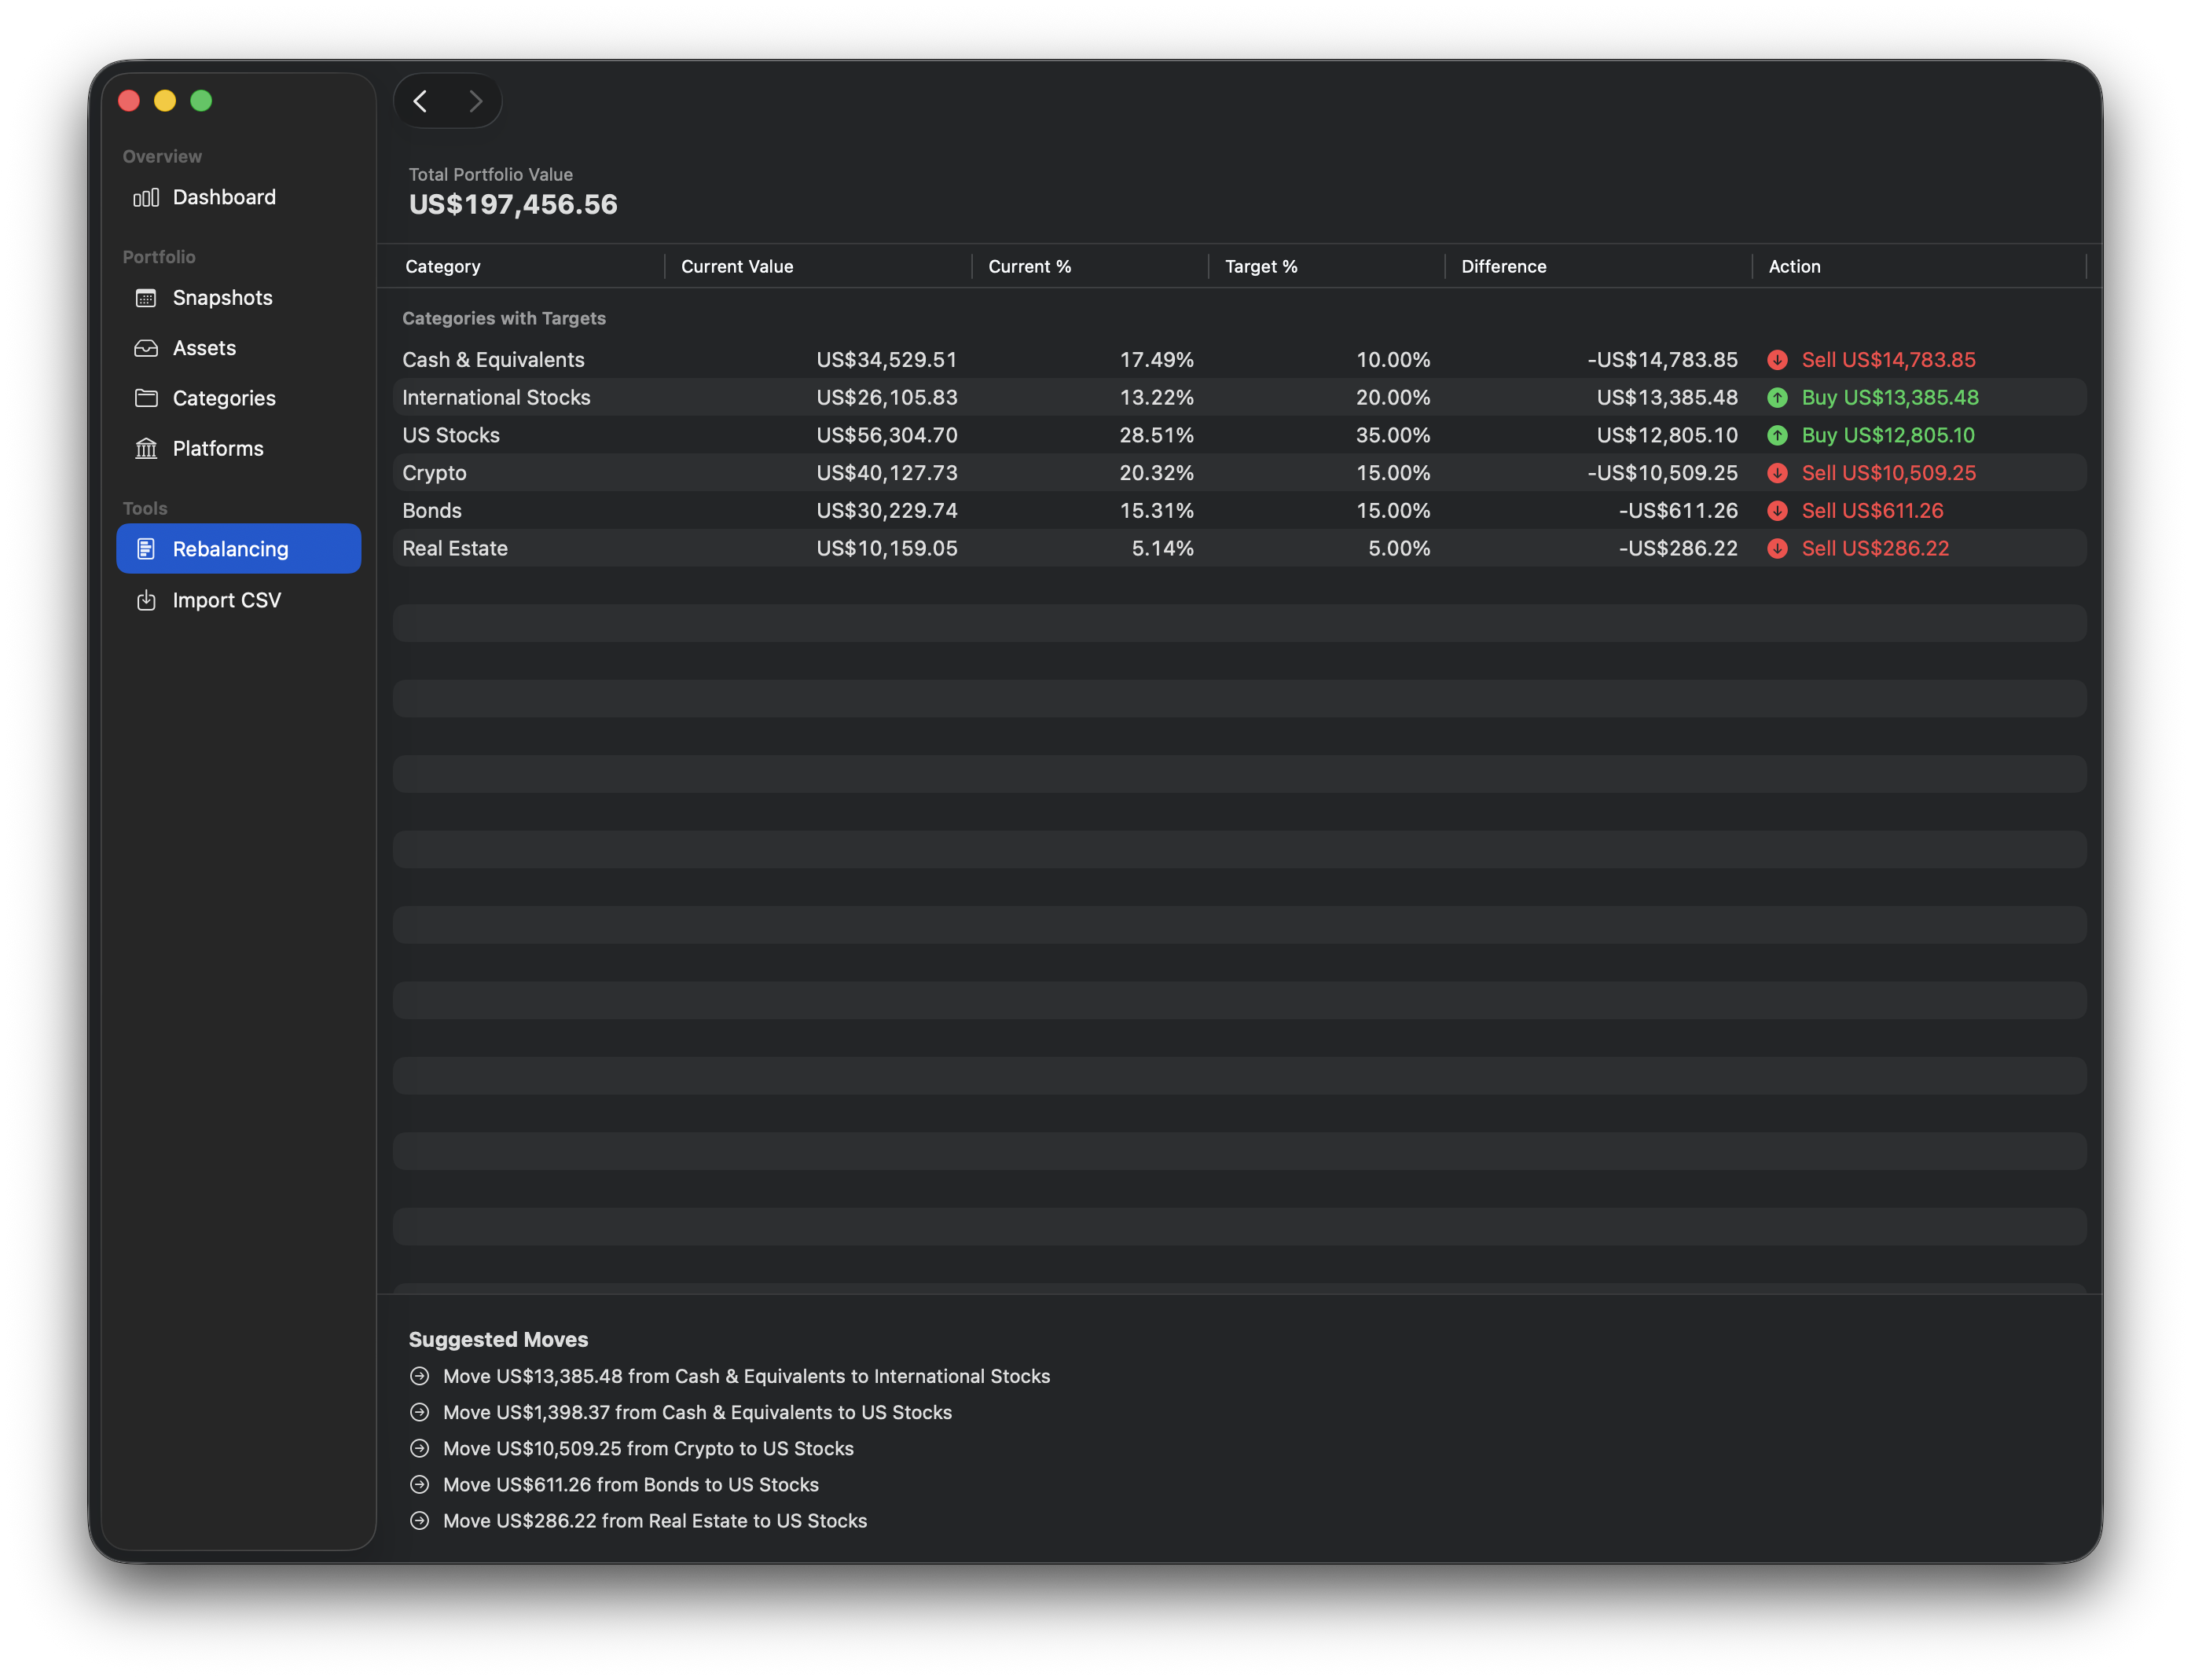Go back with the left chevron
2191x1680 pixels.
(421, 101)
